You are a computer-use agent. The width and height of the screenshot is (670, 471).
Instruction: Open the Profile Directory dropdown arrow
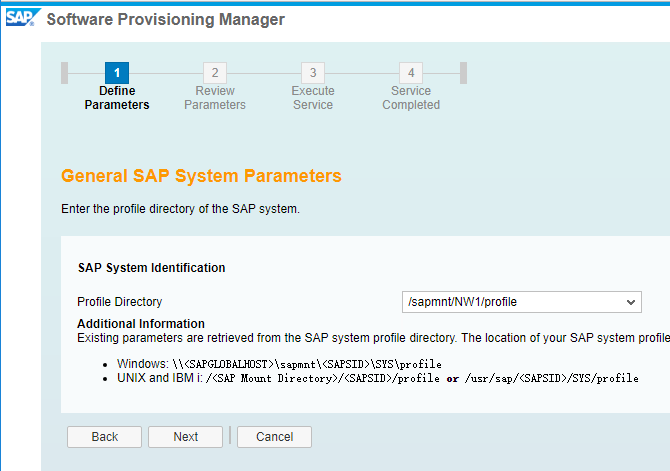[x=630, y=302]
